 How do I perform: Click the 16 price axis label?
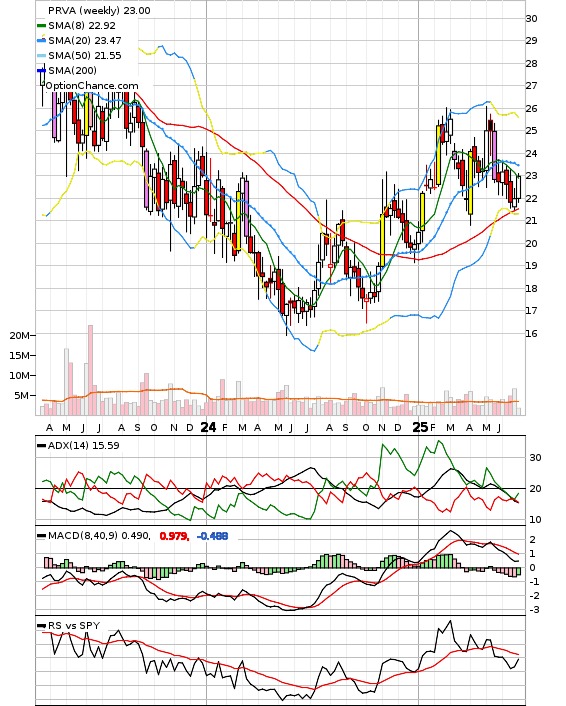531,334
